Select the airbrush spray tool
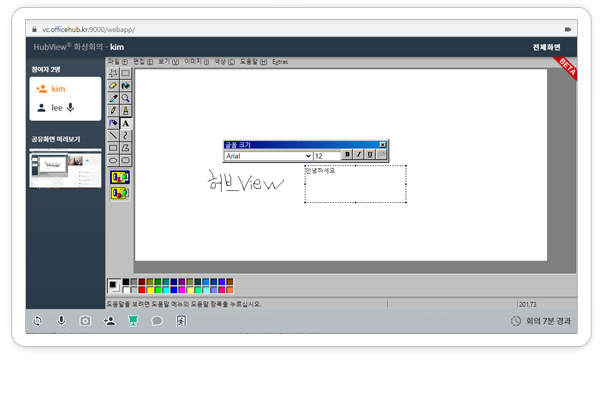 click(x=113, y=123)
